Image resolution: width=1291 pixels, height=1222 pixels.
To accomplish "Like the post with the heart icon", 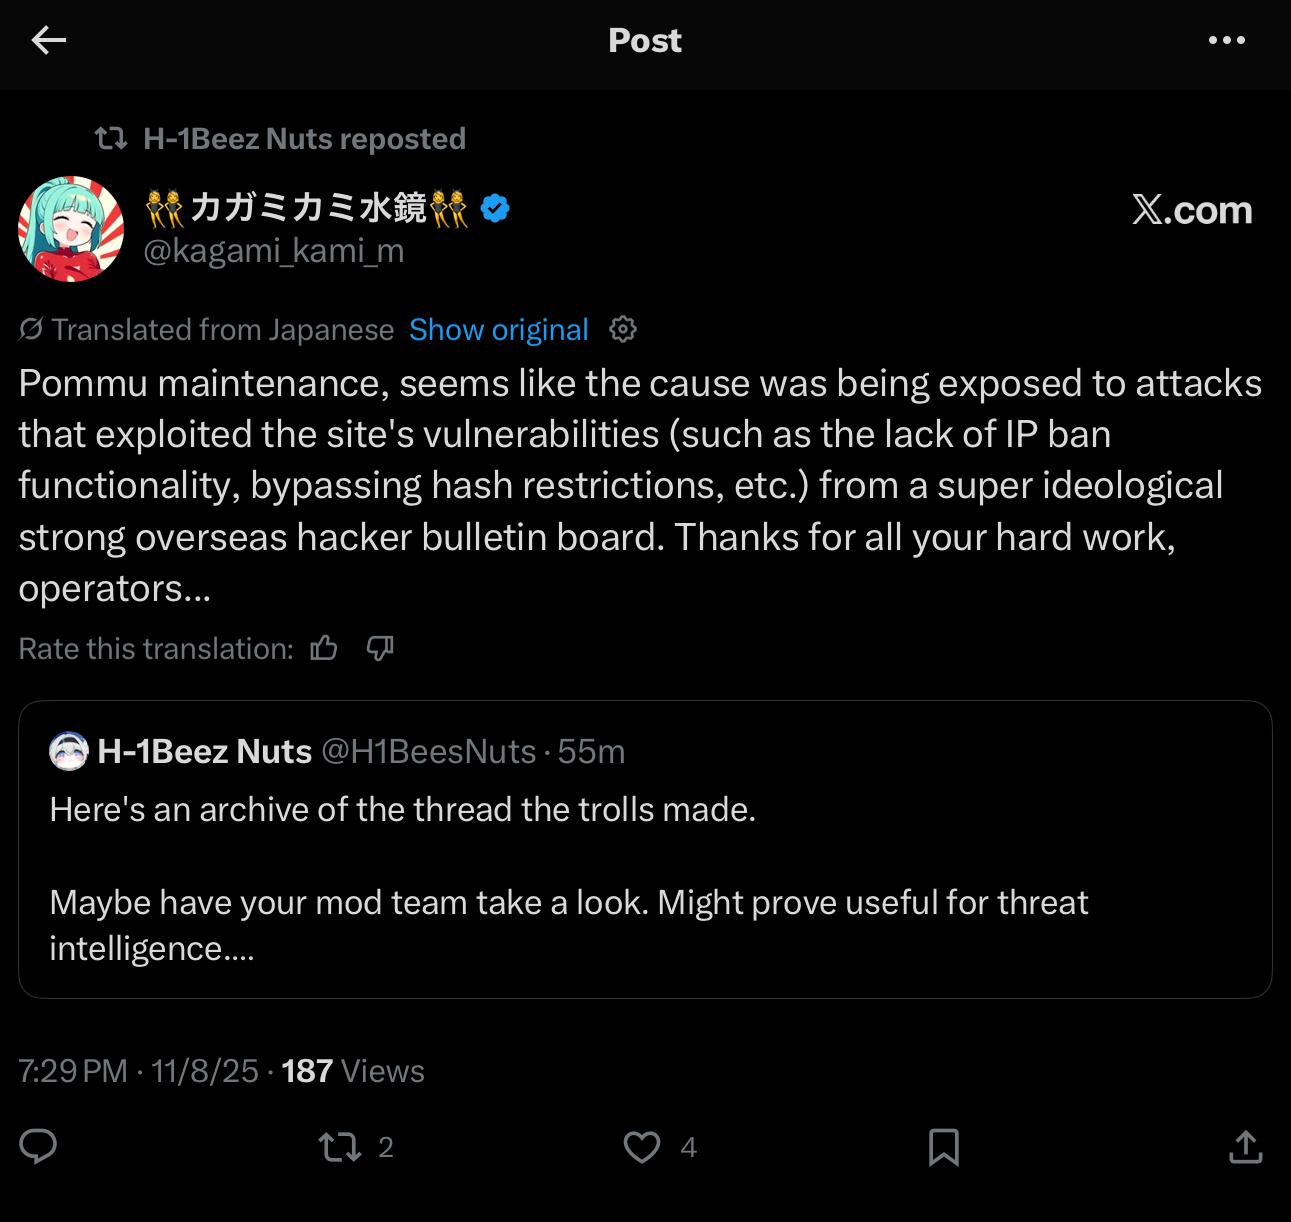I will [x=642, y=1146].
